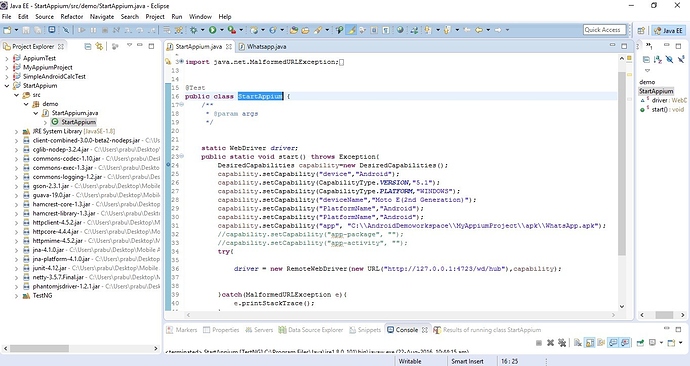Toggle Hide Fields in Outline toolbar
This screenshot has width=690, height=366.
[669, 59]
